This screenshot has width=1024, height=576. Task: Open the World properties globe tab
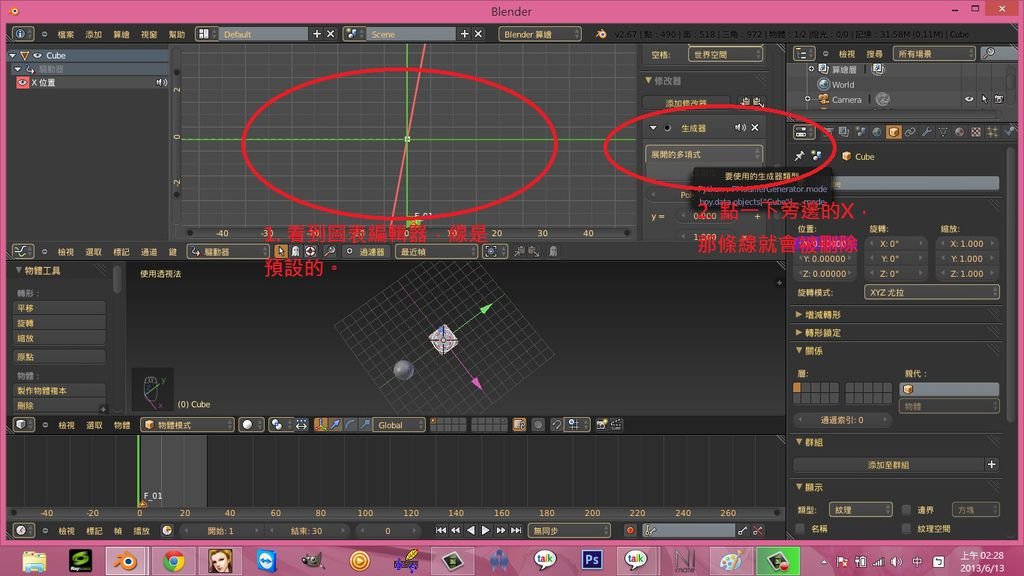coord(876,132)
